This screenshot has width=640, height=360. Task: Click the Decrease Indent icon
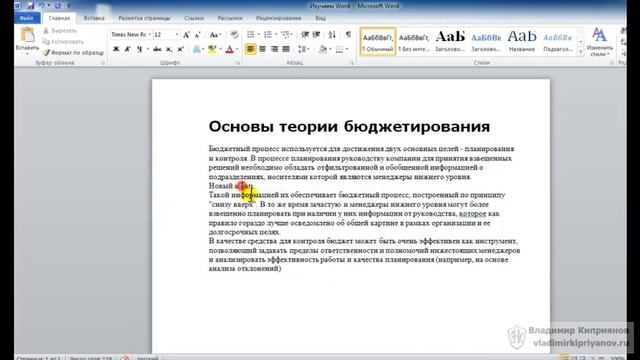[305, 35]
